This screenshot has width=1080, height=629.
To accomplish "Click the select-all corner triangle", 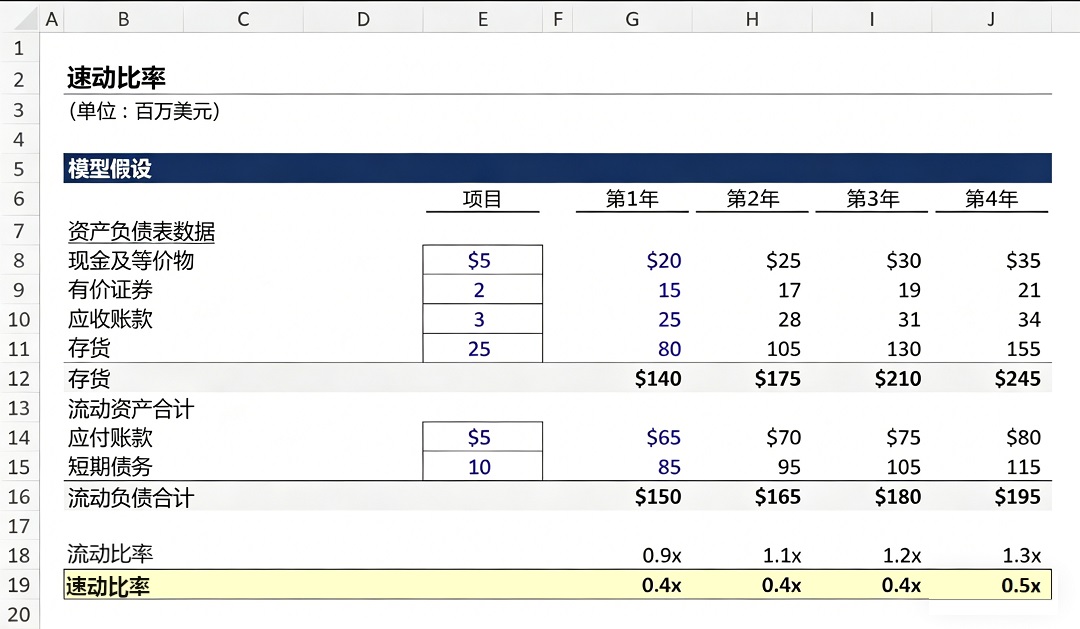I will tap(26, 19).
